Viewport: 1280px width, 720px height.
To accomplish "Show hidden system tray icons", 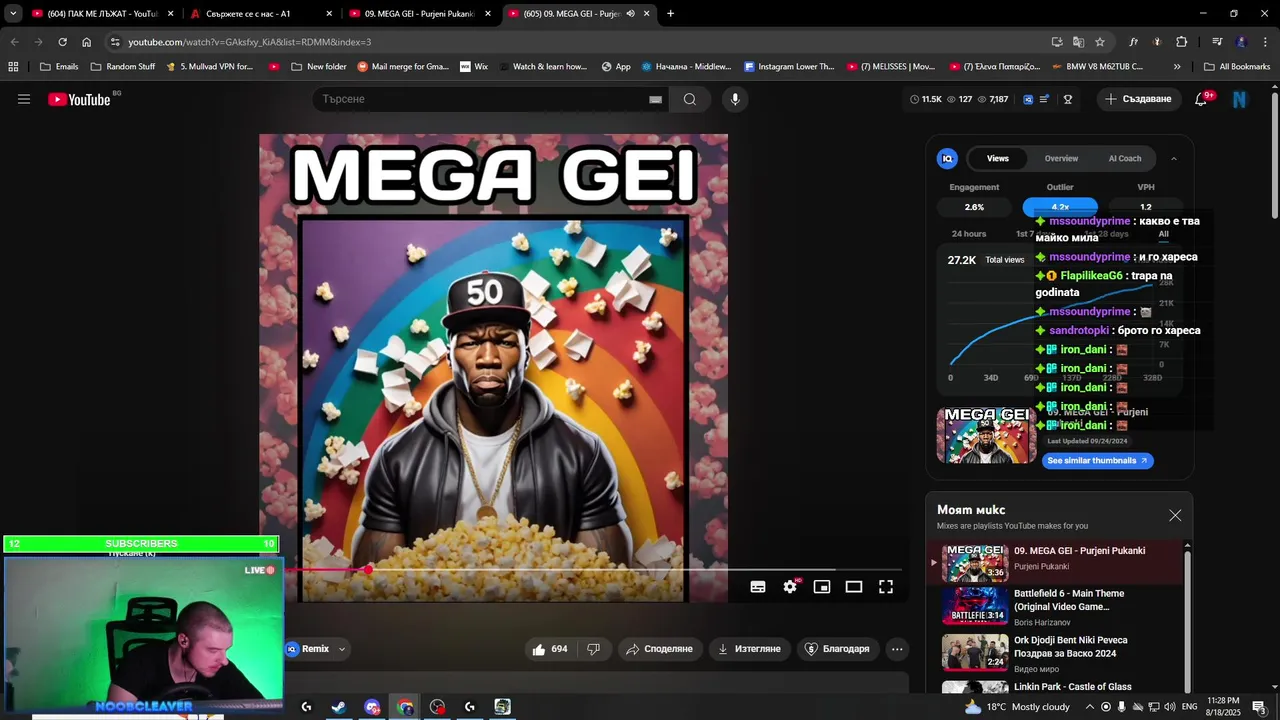I will pyautogui.click(x=1090, y=707).
